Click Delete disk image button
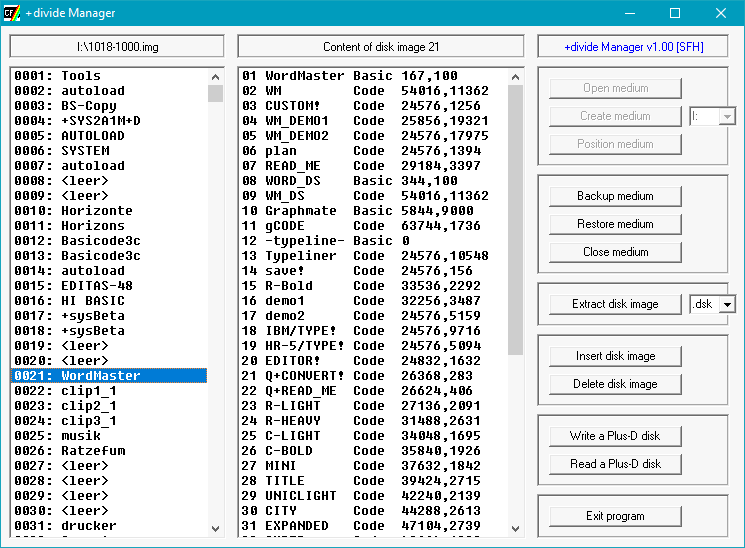 coord(615,384)
